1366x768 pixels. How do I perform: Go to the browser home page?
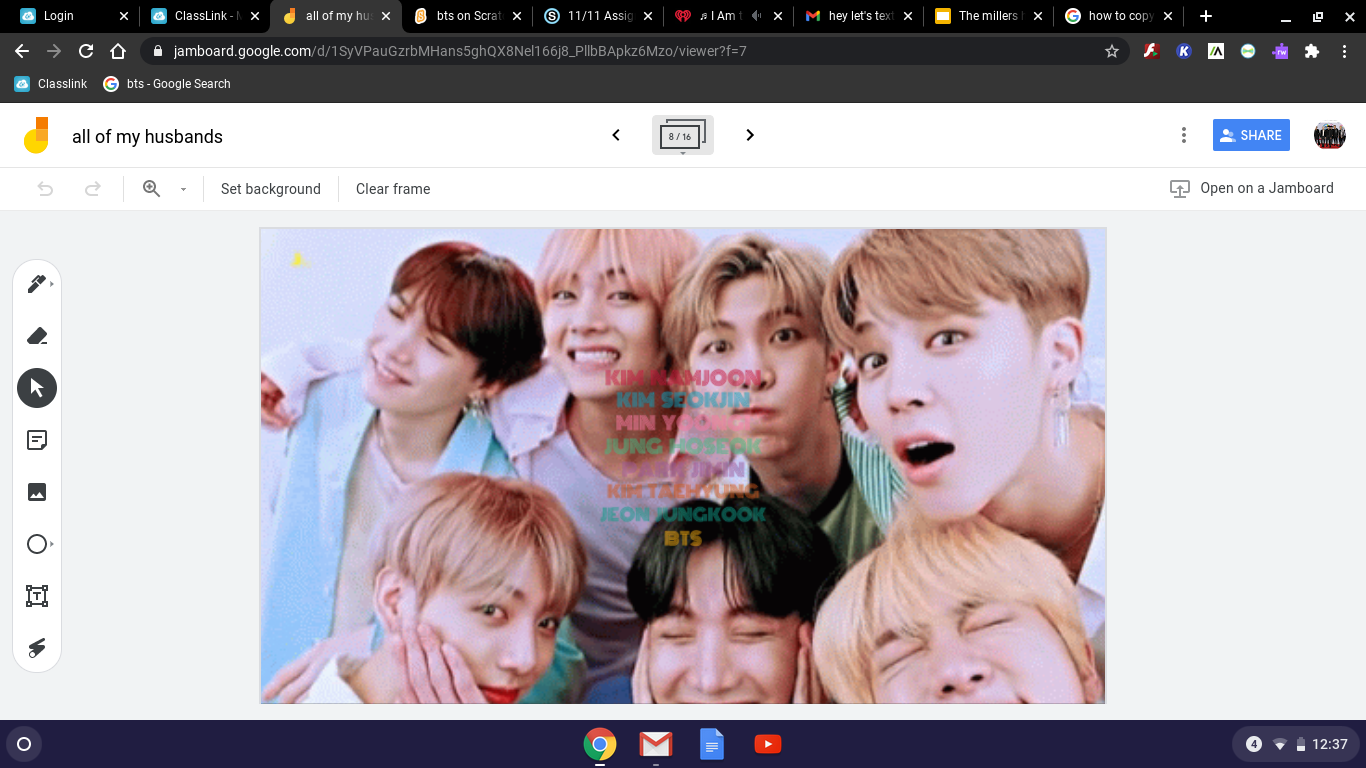(x=118, y=51)
